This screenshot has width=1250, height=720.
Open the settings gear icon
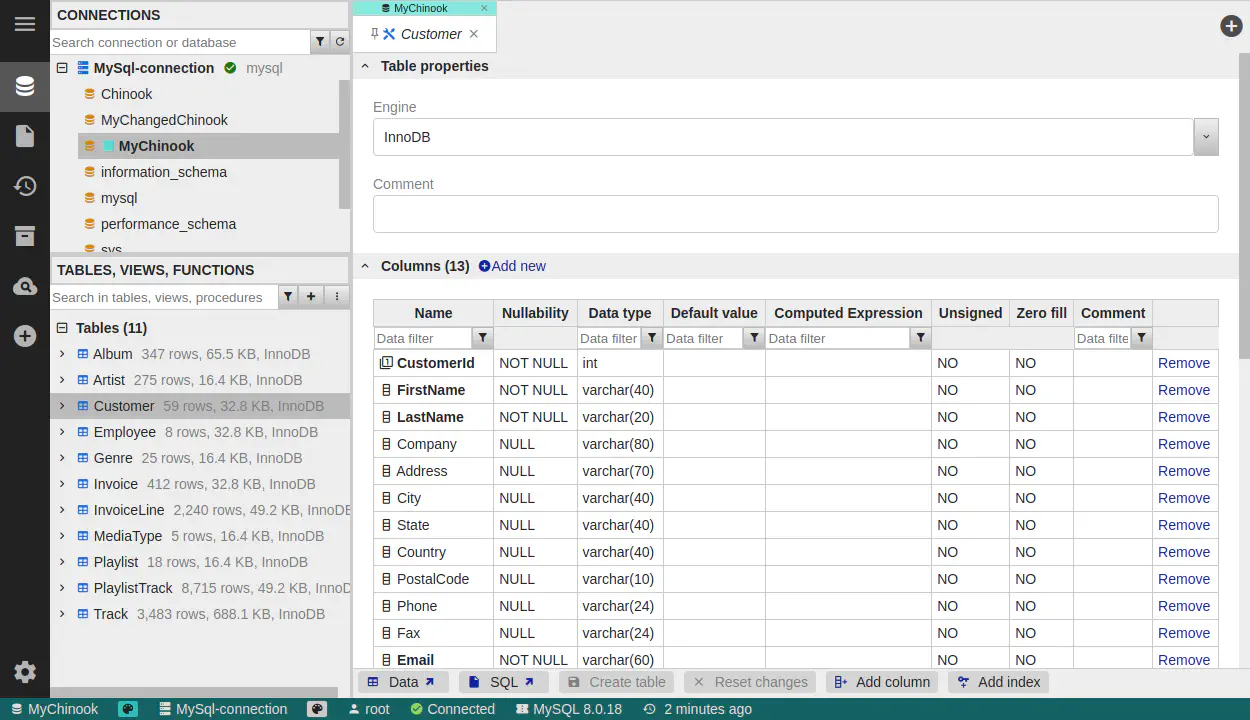(x=25, y=672)
